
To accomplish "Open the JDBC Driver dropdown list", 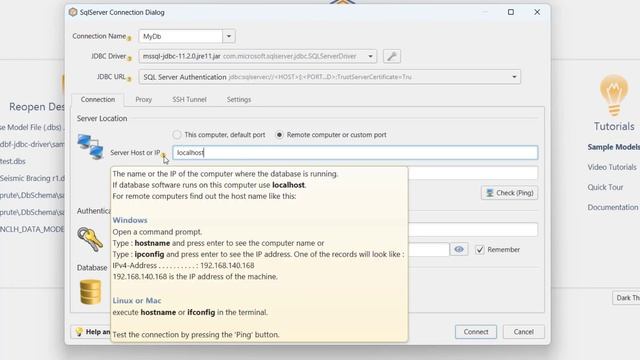I will pyautogui.click(x=370, y=56).
